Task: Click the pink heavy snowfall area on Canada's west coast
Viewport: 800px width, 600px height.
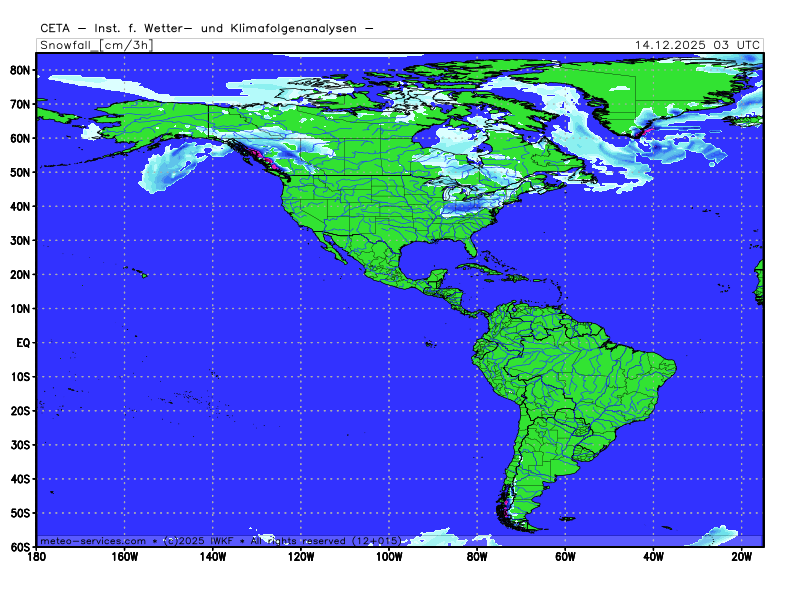Action: (266, 159)
